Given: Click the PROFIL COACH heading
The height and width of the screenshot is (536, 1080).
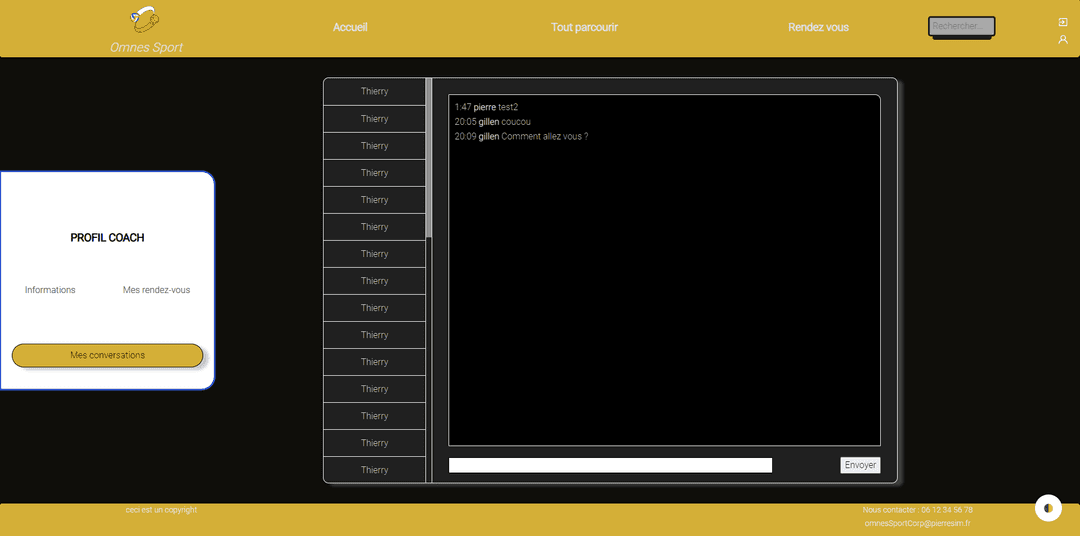Looking at the screenshot, I should pyautogui.click(x=107, y=238).
